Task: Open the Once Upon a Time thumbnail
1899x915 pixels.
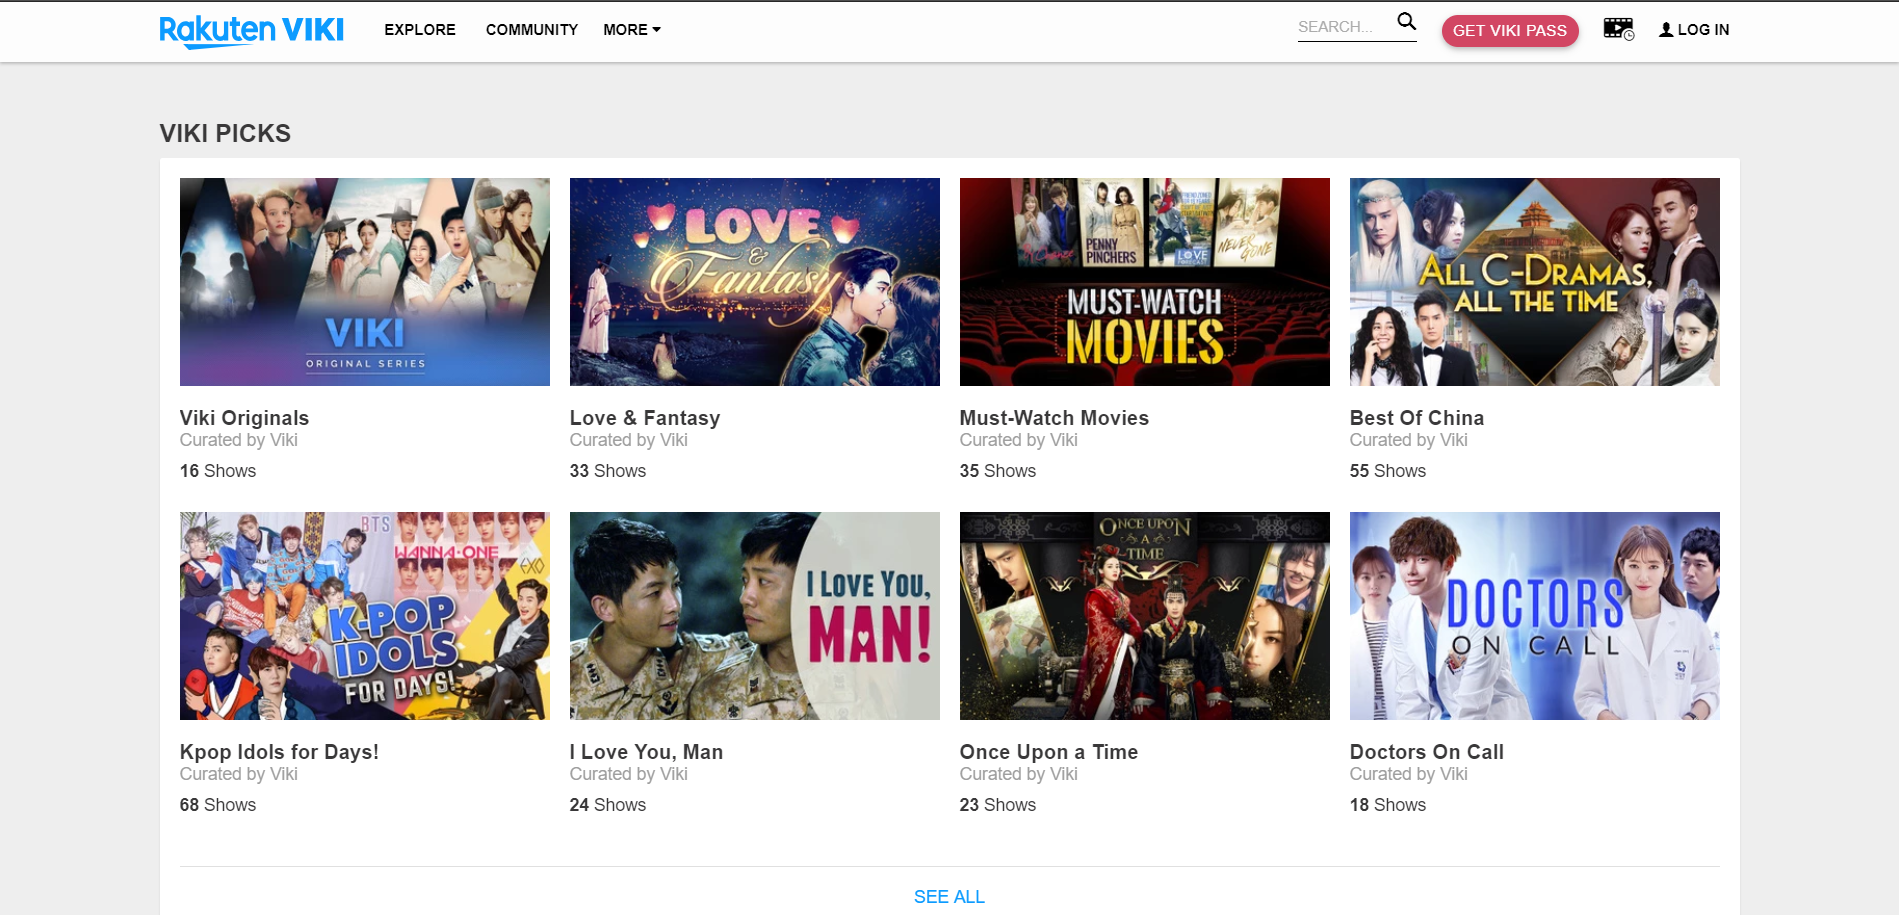Action: (1145, 616)
